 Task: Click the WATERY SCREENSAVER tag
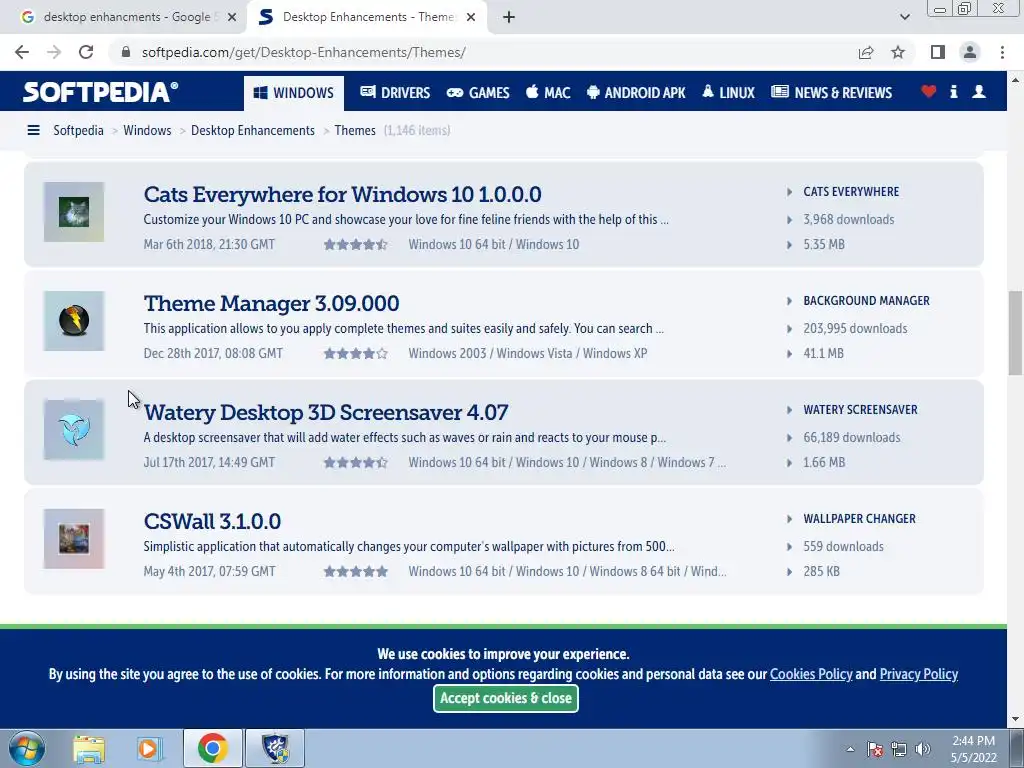(860, 410)
